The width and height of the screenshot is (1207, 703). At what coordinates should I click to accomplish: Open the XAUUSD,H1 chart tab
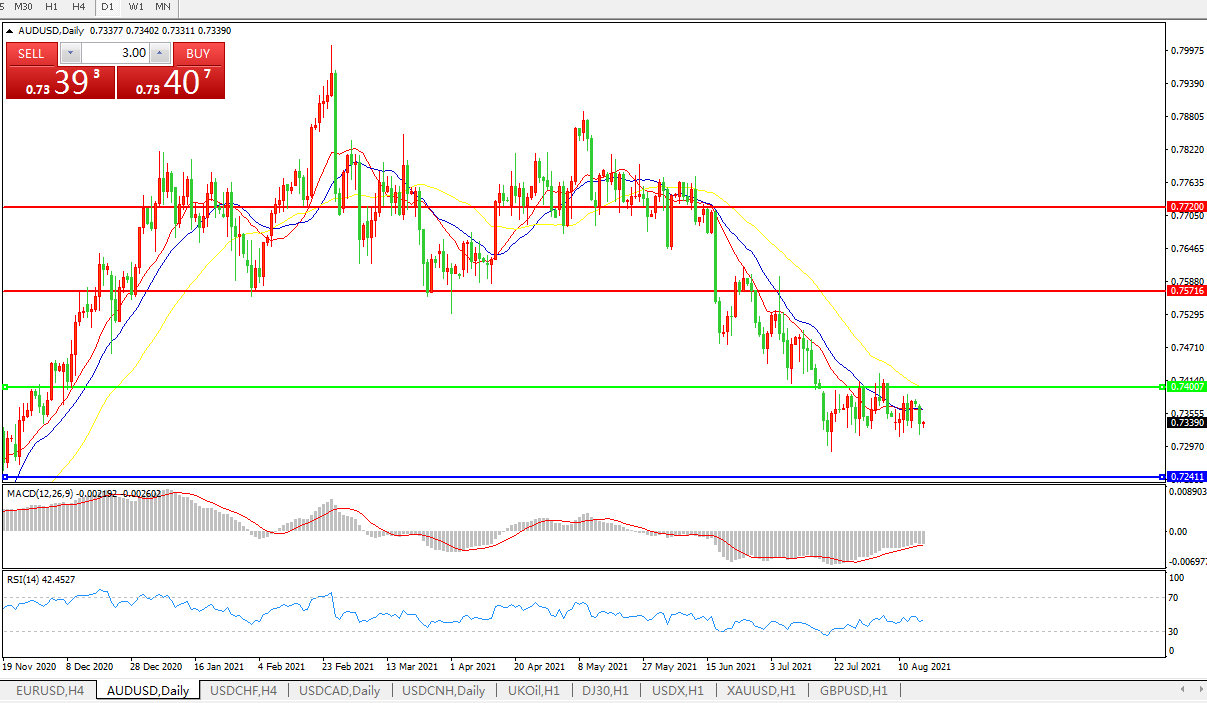[761, 690]
